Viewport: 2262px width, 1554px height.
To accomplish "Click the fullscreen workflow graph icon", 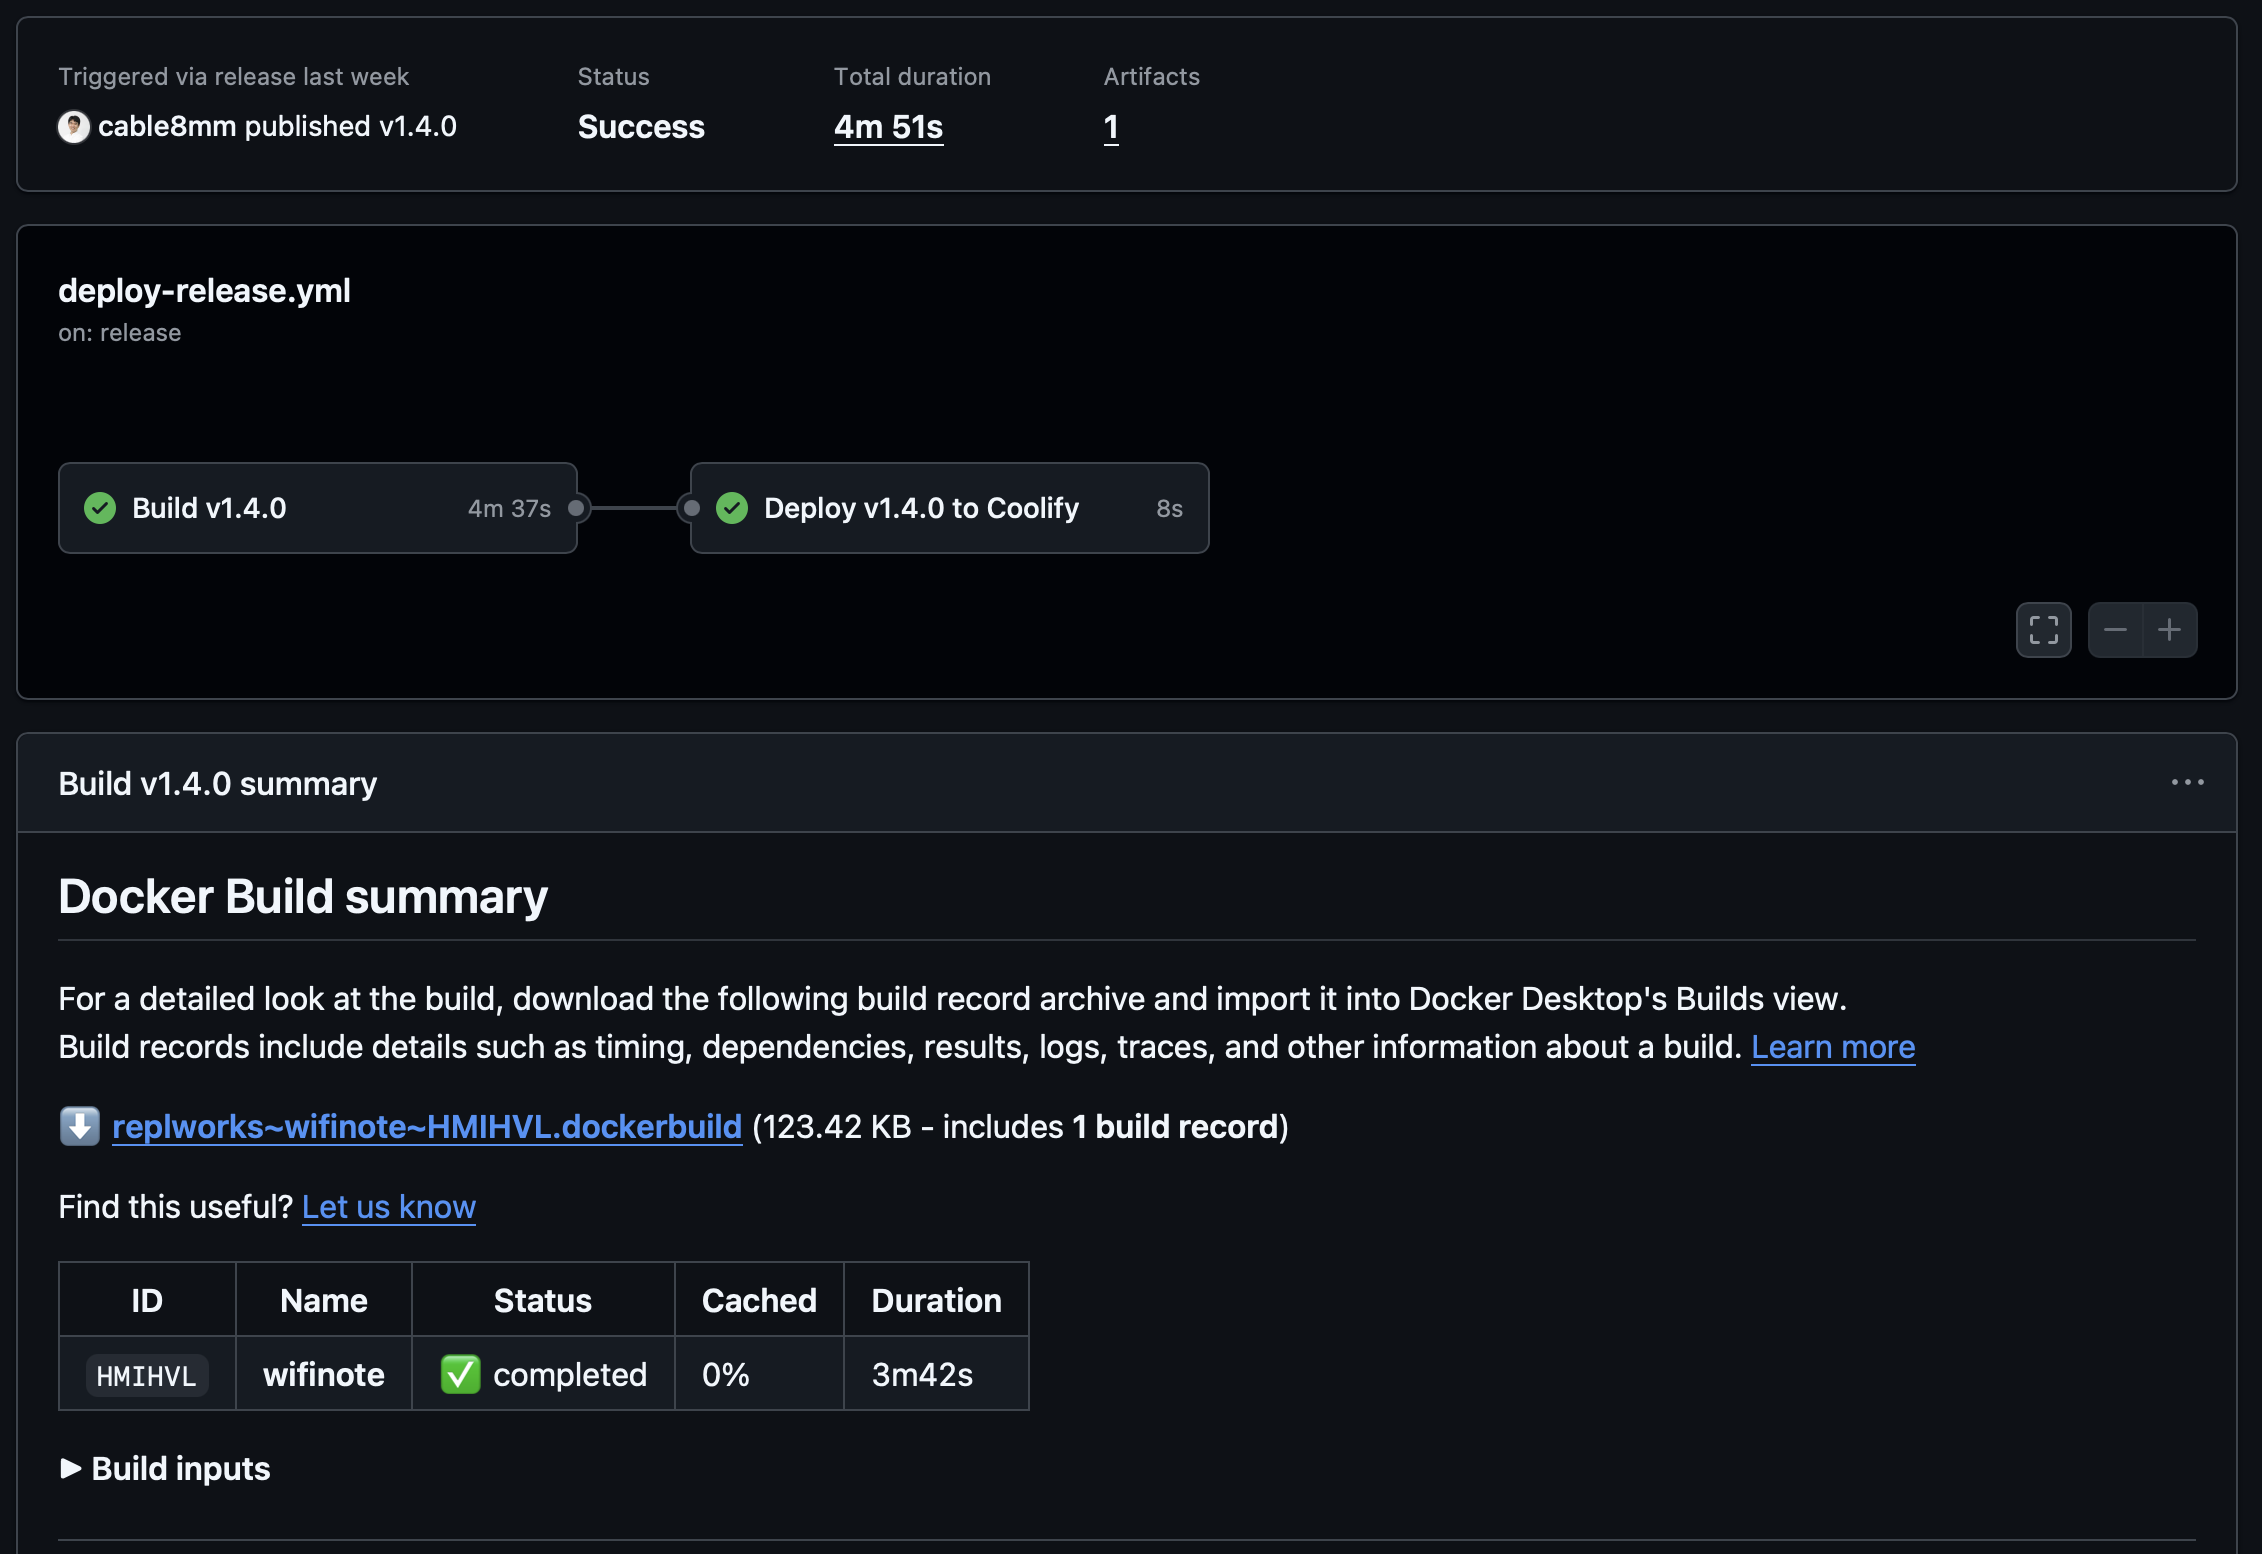I will pos(2043,630).
